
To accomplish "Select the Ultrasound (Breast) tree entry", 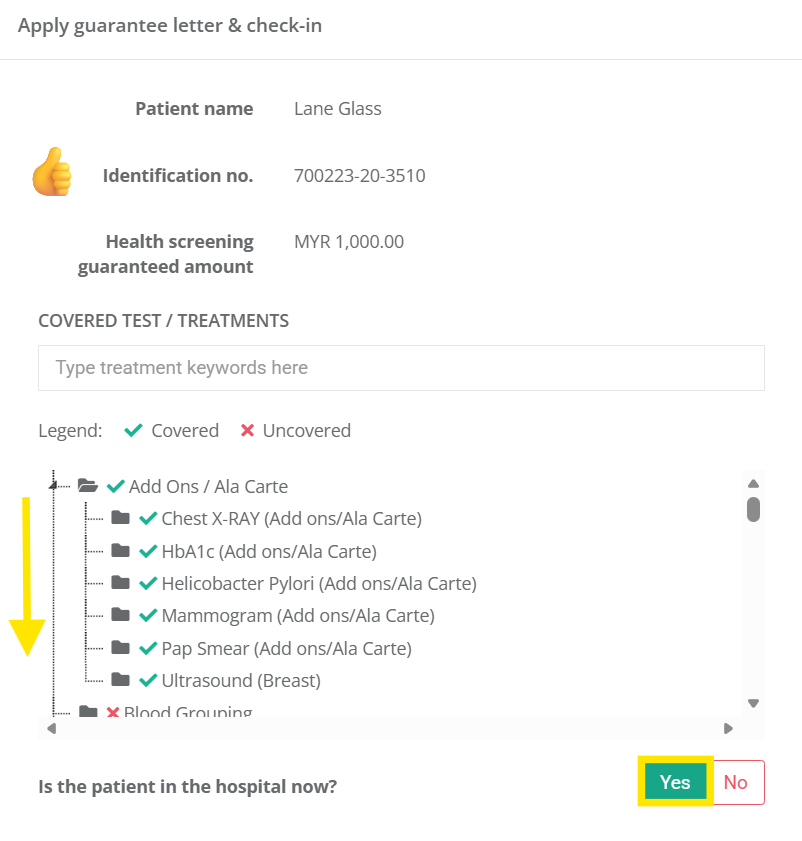I will click(240, 680).
